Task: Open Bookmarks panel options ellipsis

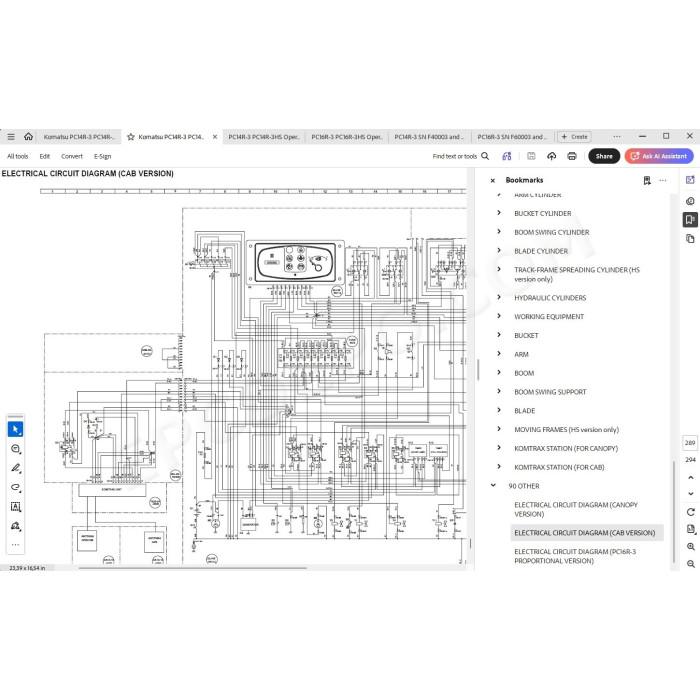Action: tap(662, 180)
